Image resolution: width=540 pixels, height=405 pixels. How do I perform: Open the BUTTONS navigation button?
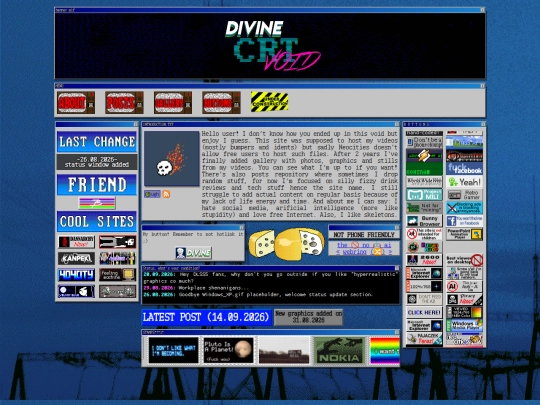click(x=221, y=103)
